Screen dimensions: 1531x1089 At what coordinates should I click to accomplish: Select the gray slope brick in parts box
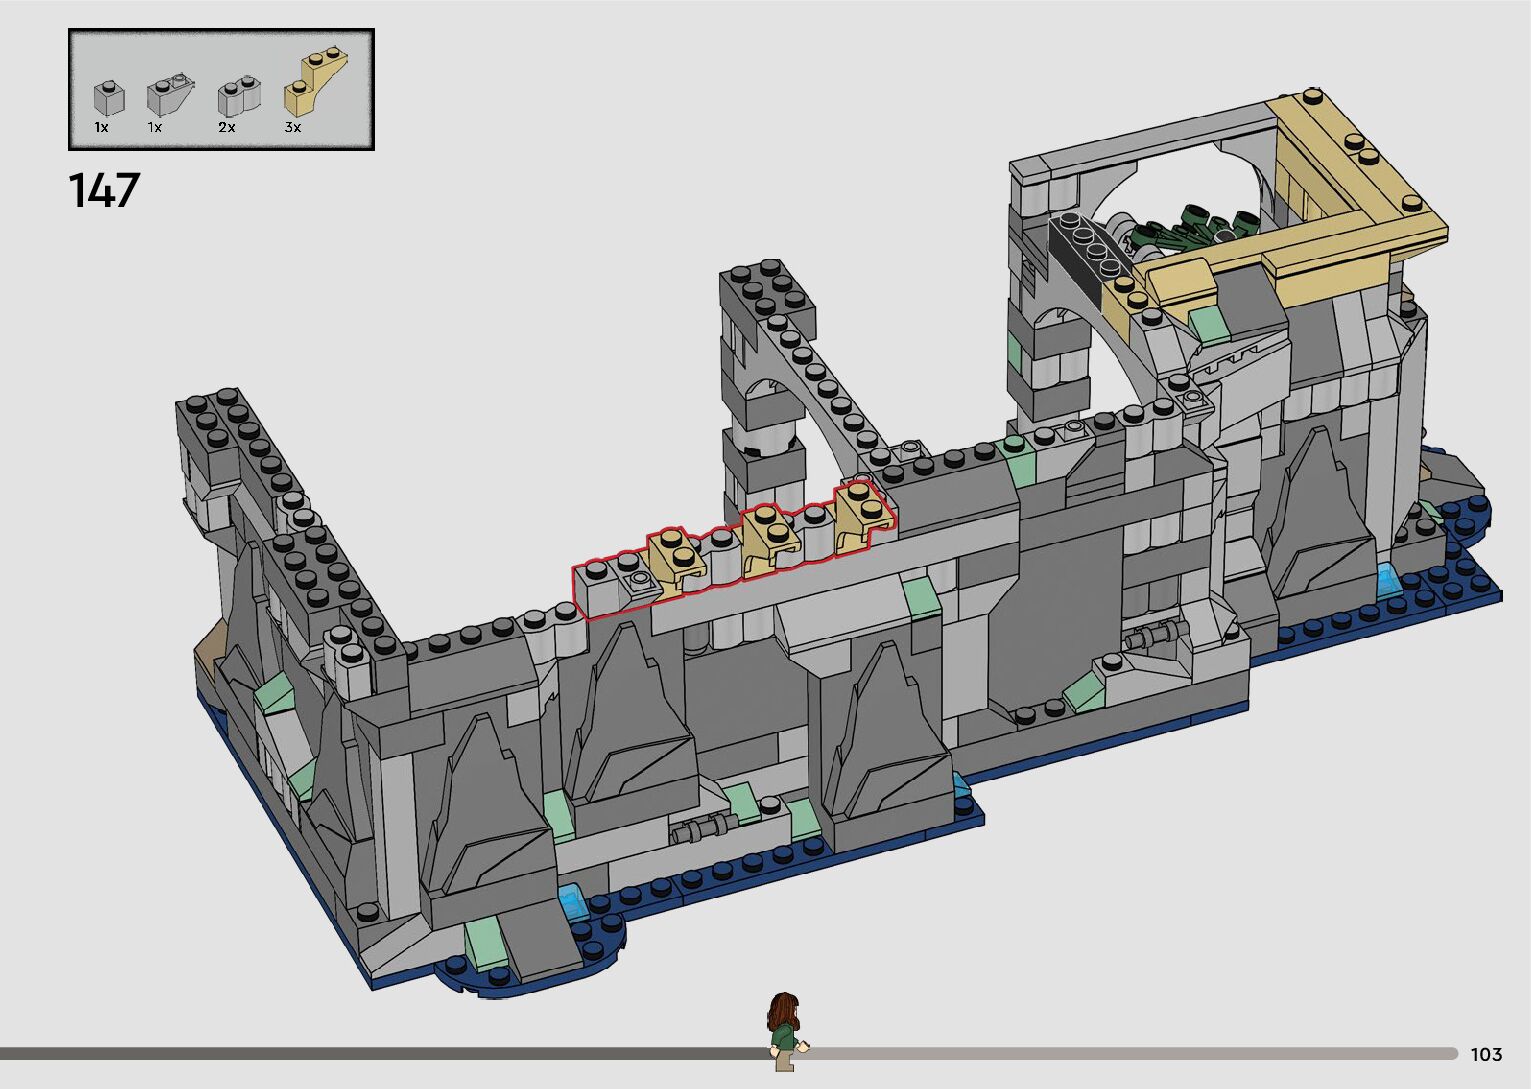pyautogui.click(x=165, y=95)
